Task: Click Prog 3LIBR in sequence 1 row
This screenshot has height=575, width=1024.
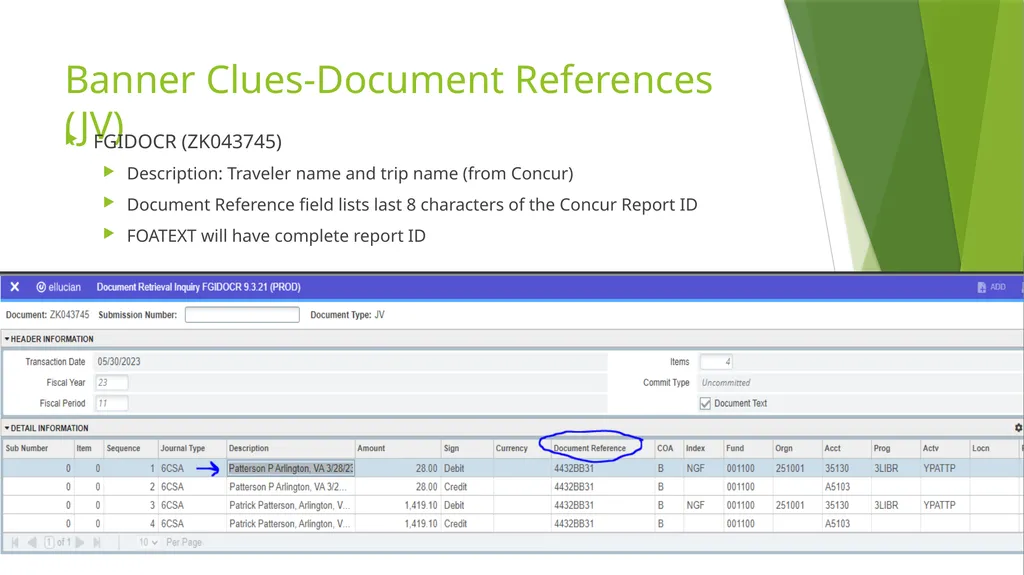Action: 886,468
